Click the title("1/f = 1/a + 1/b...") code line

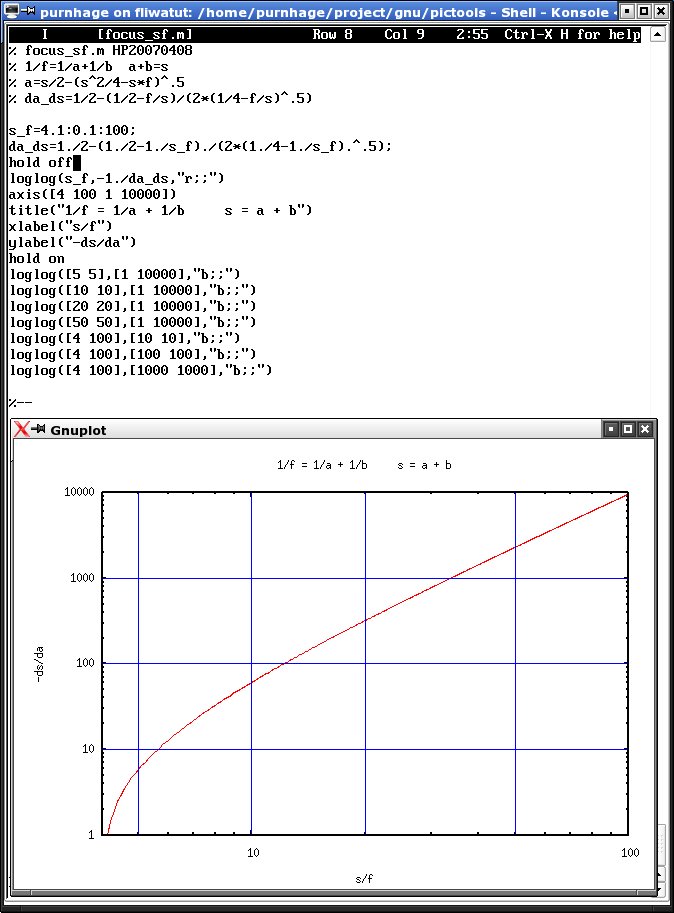[x=160, y=210]
